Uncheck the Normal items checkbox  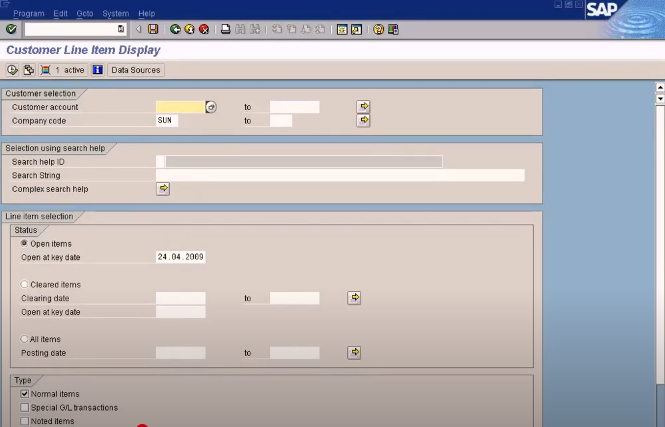tap(25, 394)
